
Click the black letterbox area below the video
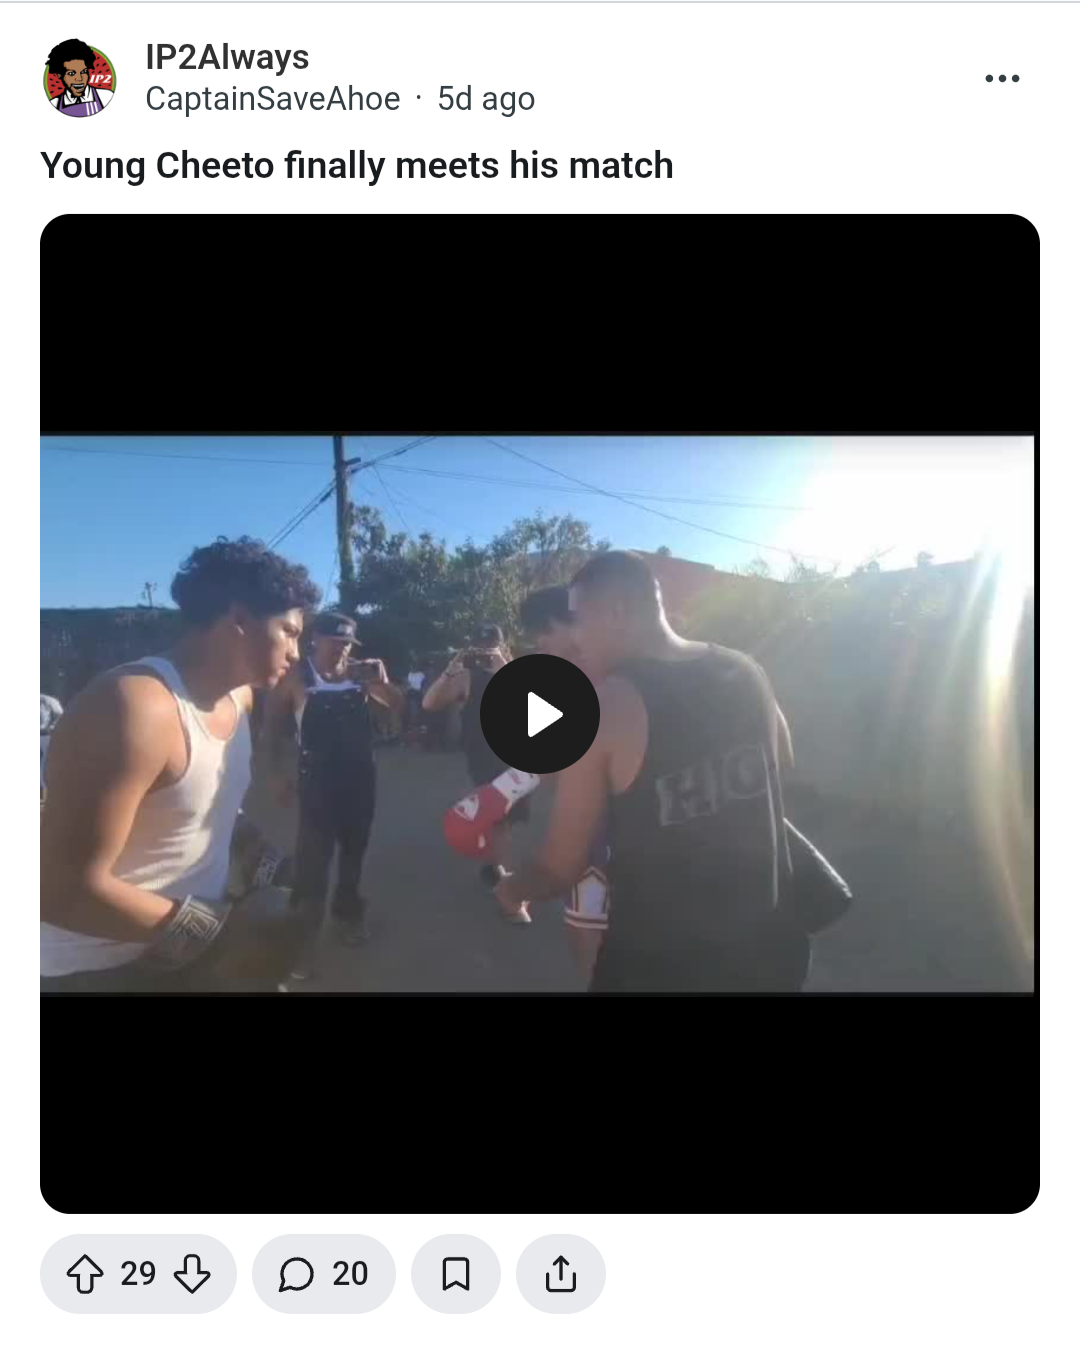coord(540,1104)
